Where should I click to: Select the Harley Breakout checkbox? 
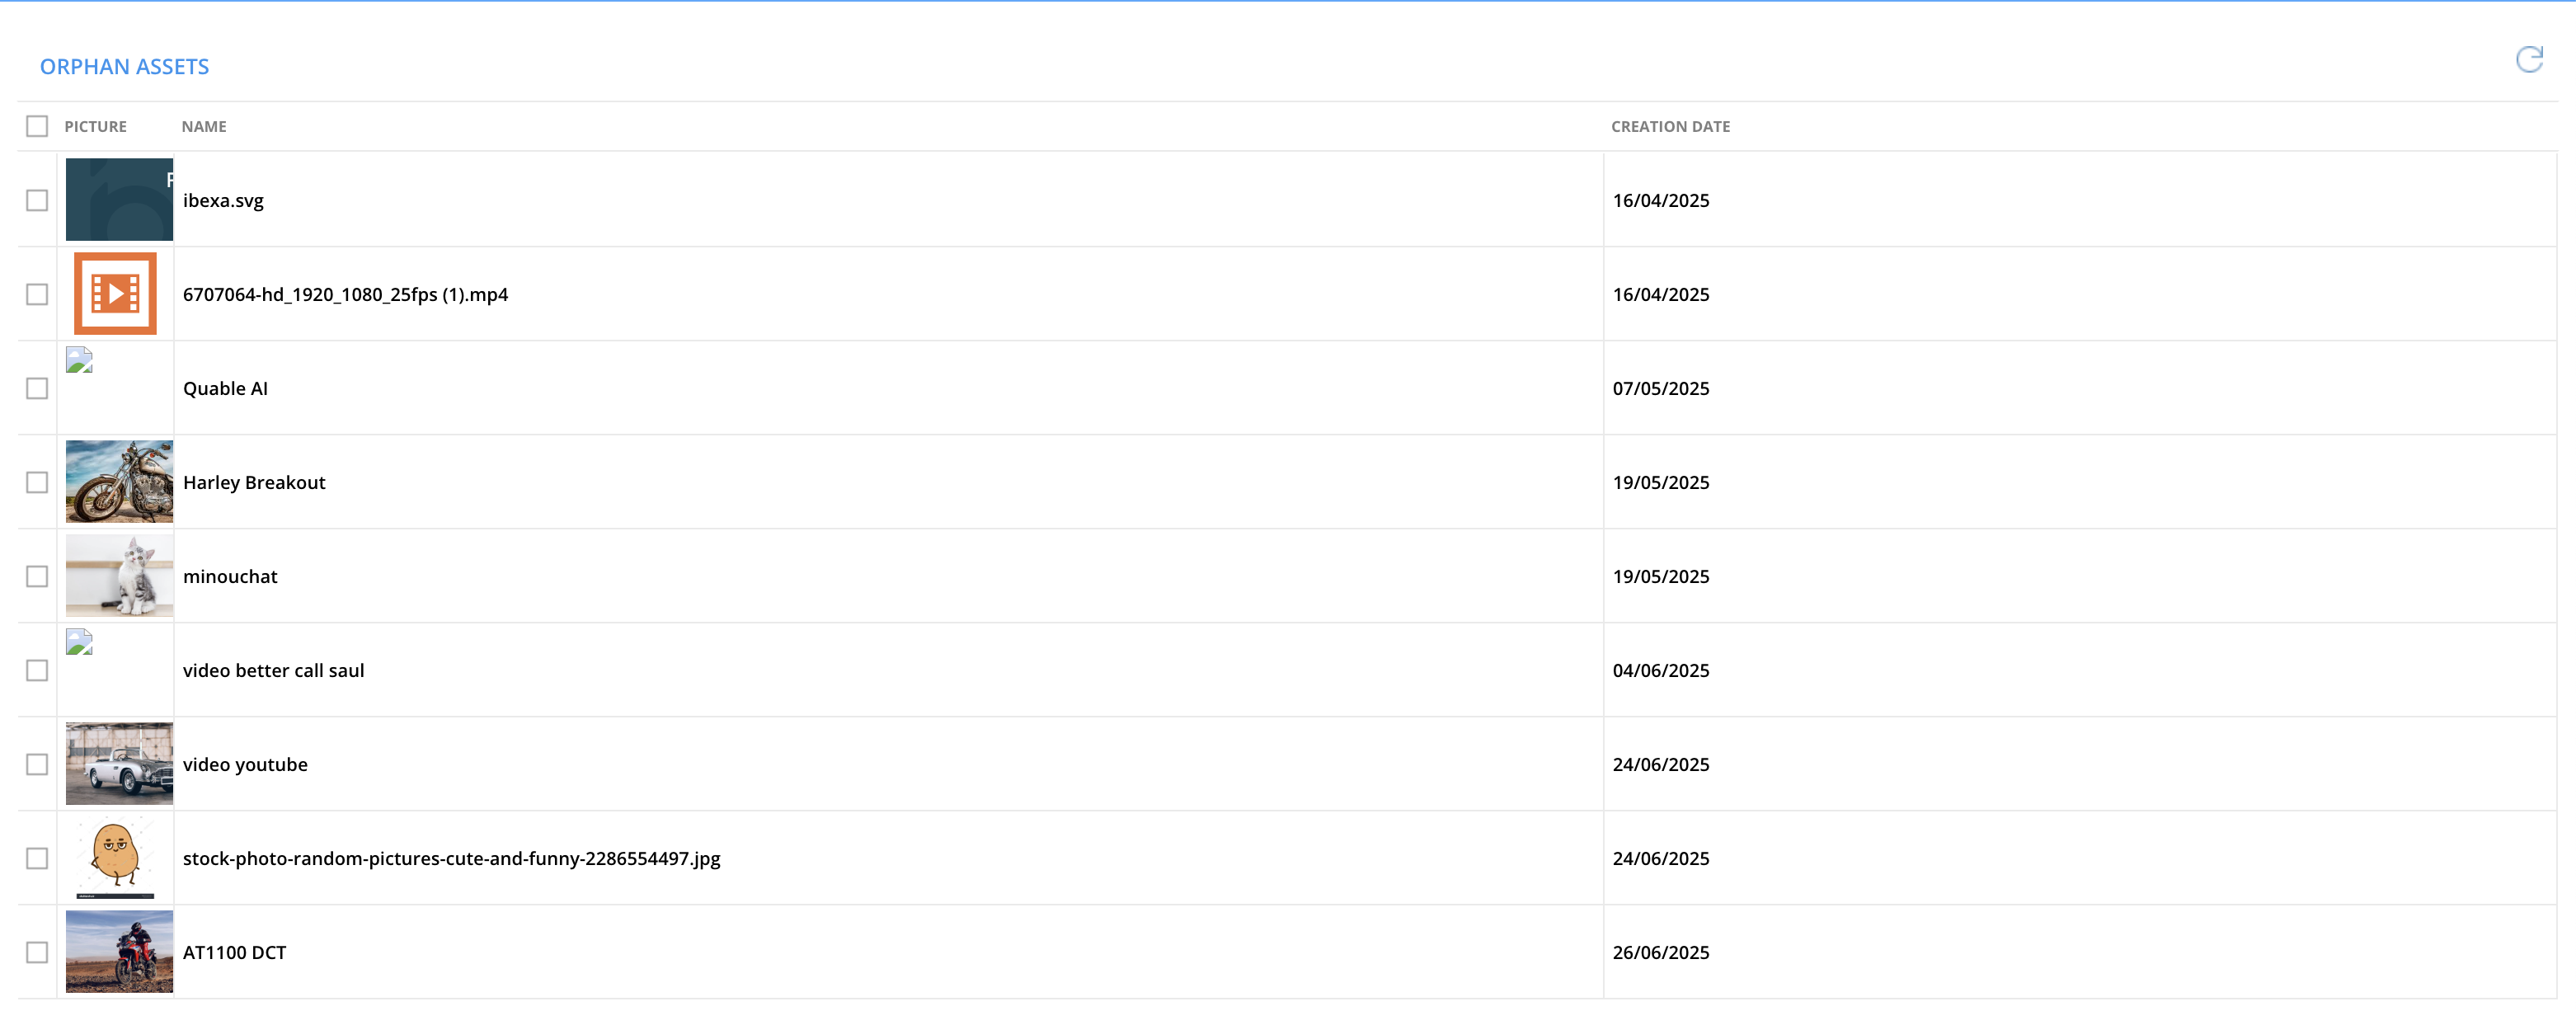coord(37,482)
